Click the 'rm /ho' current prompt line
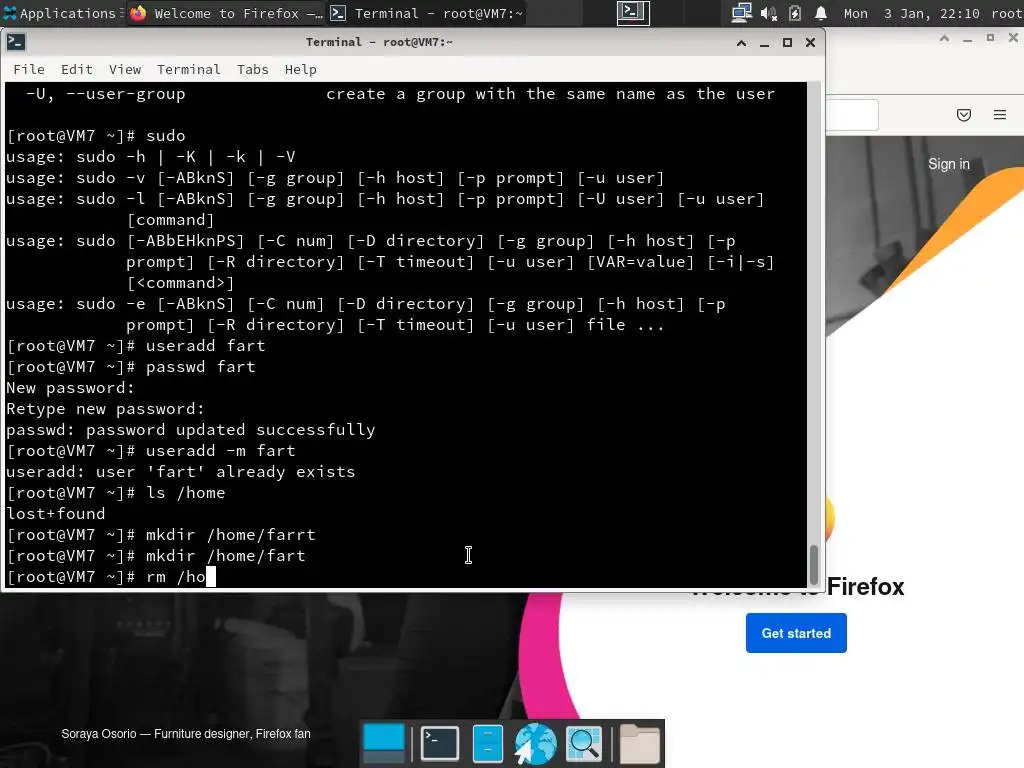Image resolution: width=1024 pixels, height=768 pixels. (x=111, y=577)
